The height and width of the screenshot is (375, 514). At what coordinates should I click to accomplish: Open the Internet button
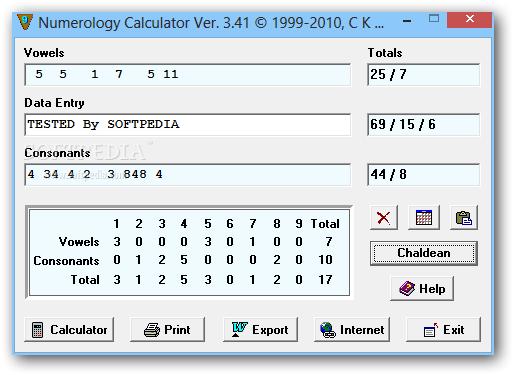(x=352, y=330)
